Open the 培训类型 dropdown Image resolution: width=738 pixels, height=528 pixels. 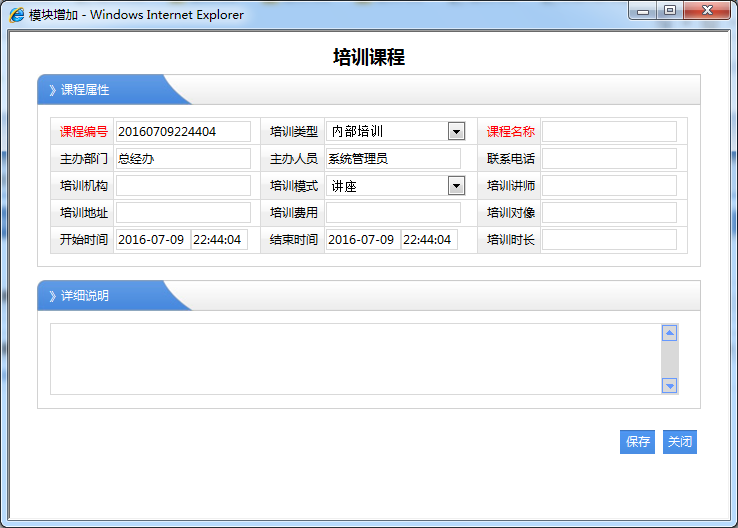tap(456, 131)
